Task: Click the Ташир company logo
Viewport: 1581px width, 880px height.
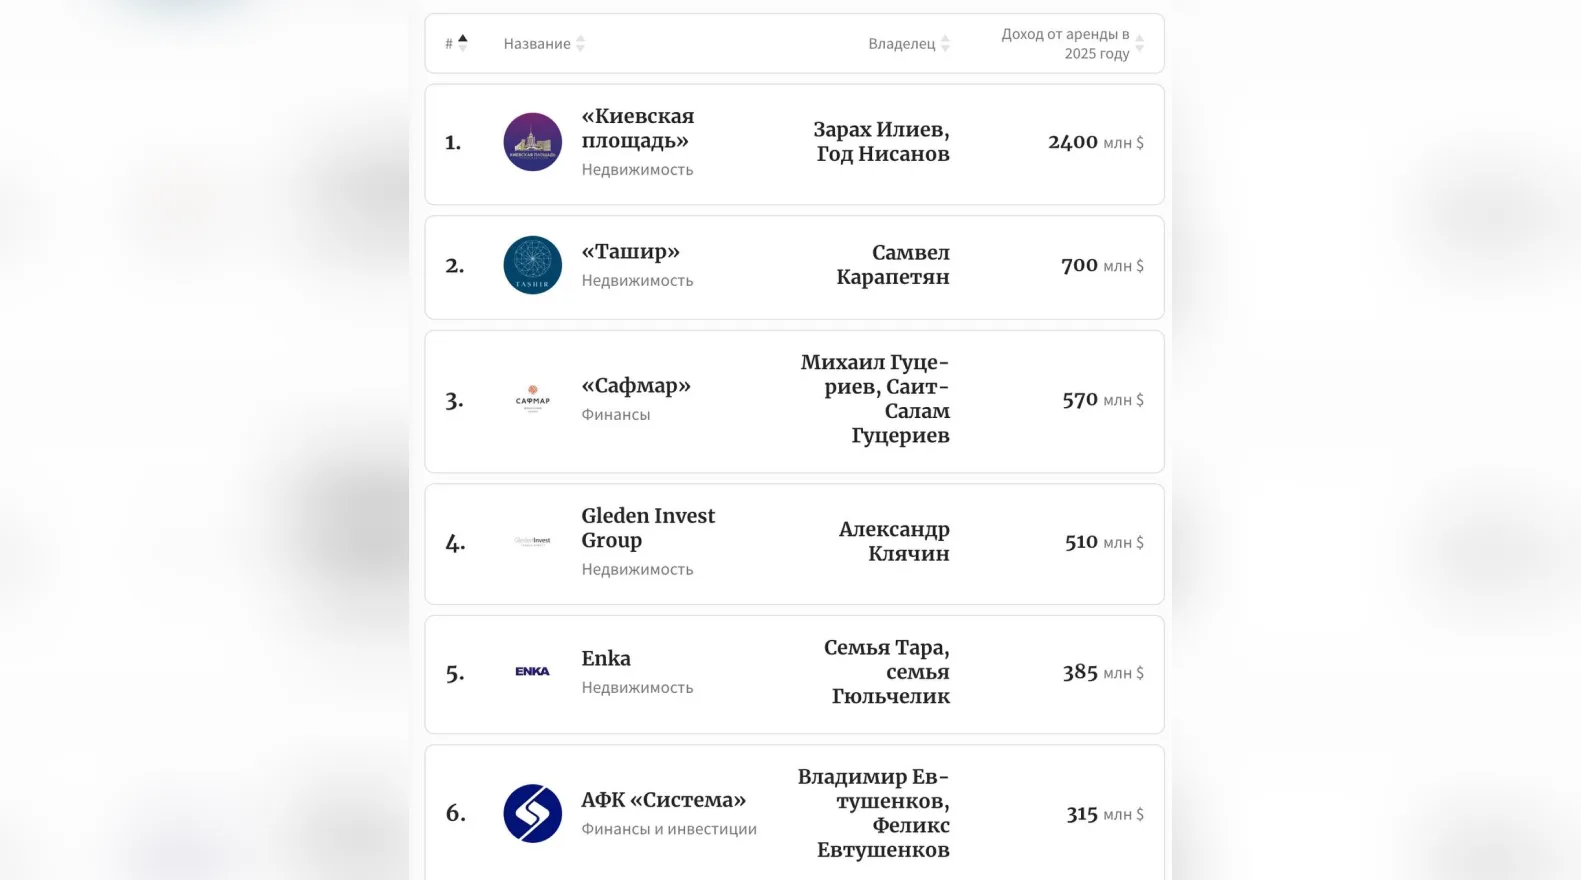Action: coord(532,265)
